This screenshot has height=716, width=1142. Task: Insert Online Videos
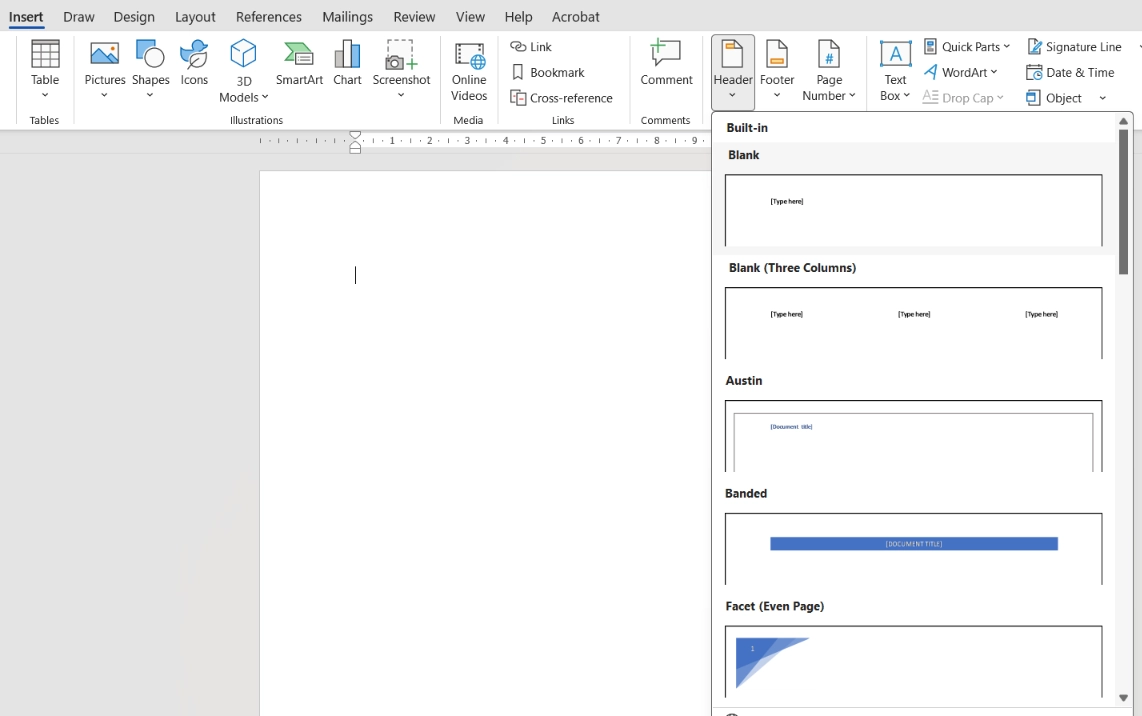[x=469, y=71]
